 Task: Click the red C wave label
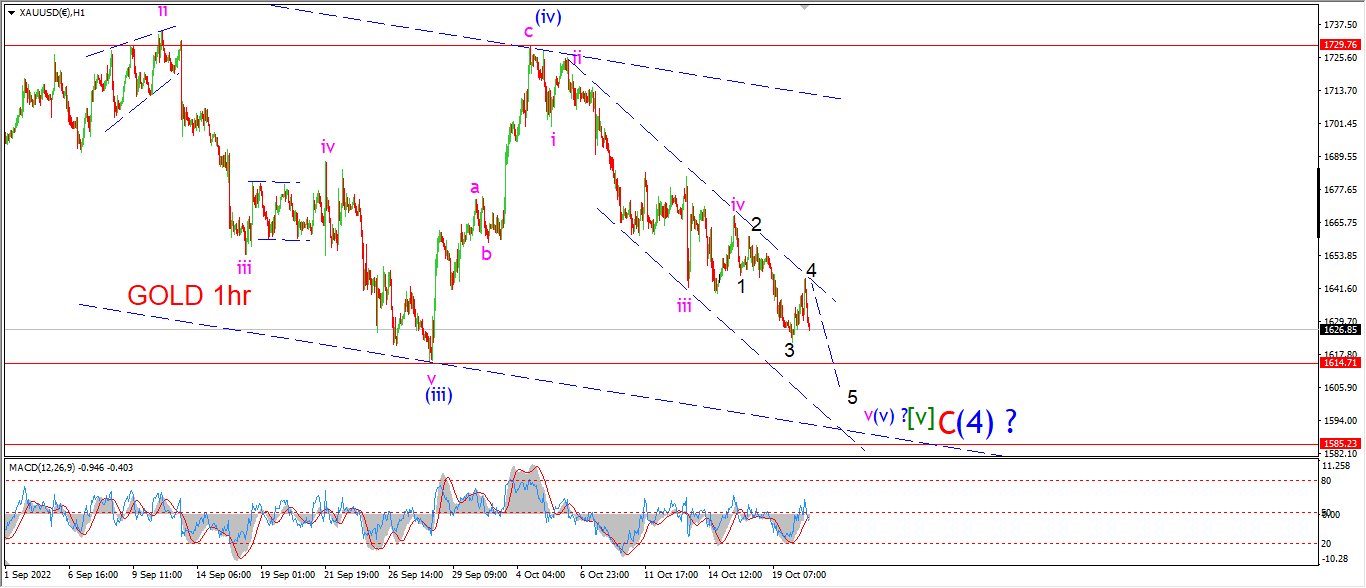point(950,422)
